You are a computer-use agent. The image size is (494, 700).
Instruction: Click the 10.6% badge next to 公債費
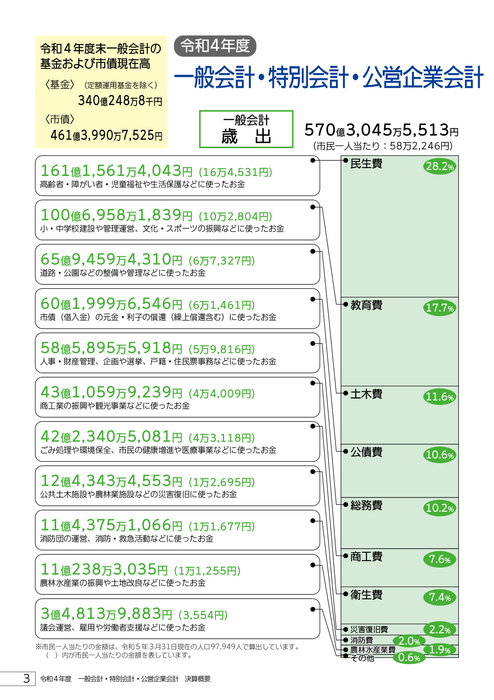point(440,454)
